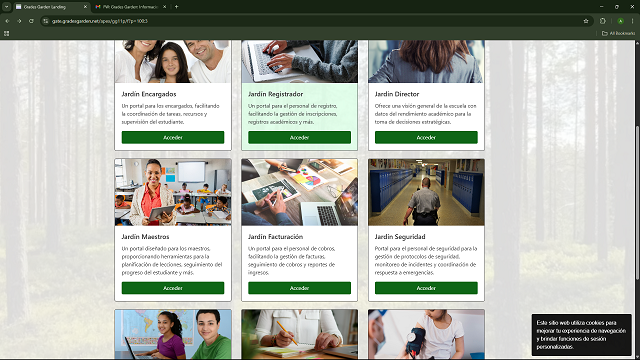Click Acceder under Jardín Encargados
This screenshot has height=360, width=640.
click(173, 138)
